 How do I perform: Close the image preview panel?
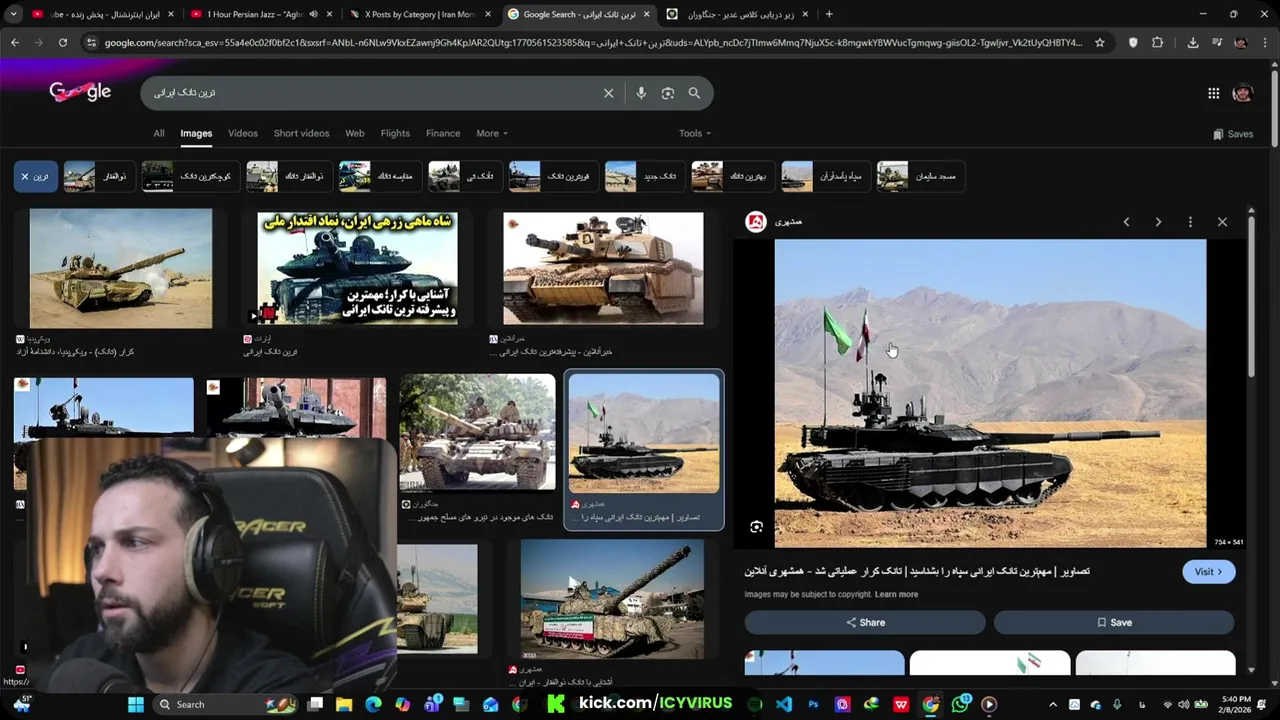pyautogui.click(x=1222, y=222)
